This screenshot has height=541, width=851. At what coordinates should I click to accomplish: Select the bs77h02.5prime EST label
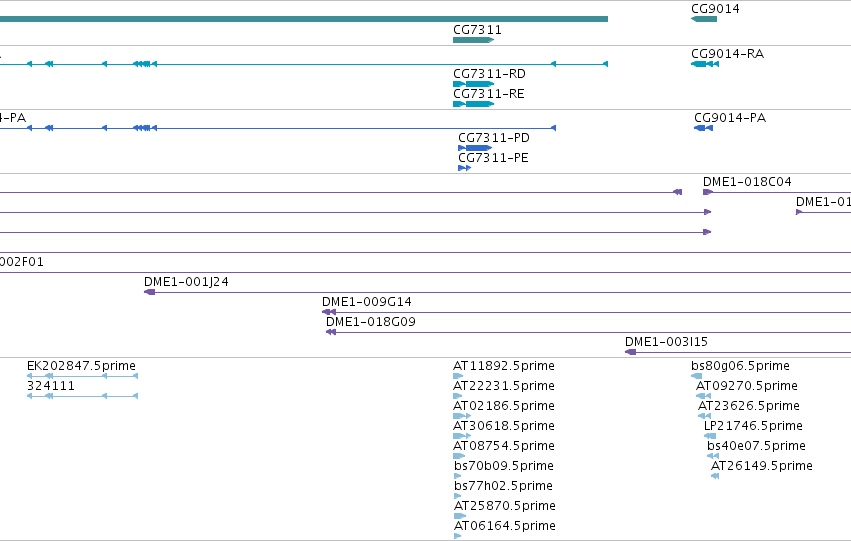(x=503, y=486)
